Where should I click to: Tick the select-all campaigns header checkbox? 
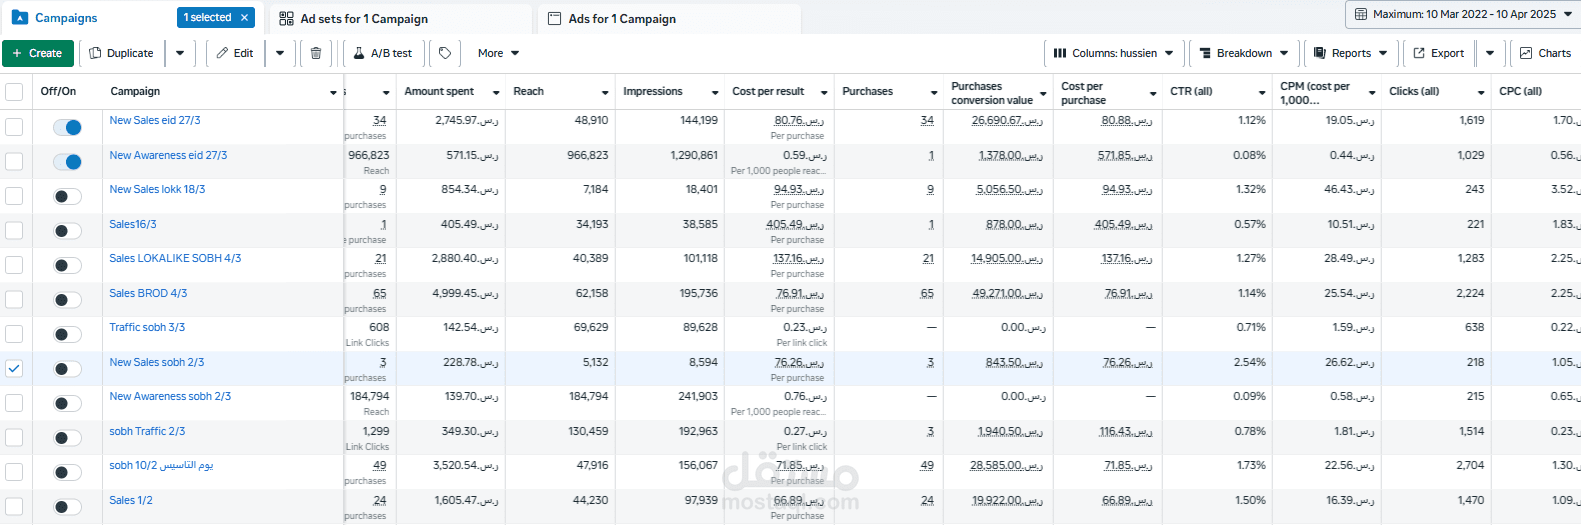pos(14,92)
